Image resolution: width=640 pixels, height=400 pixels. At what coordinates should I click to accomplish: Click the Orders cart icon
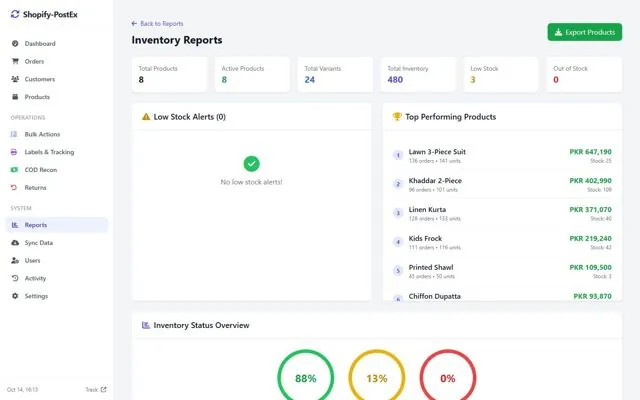pyautogui.click(x=15, y=61)
